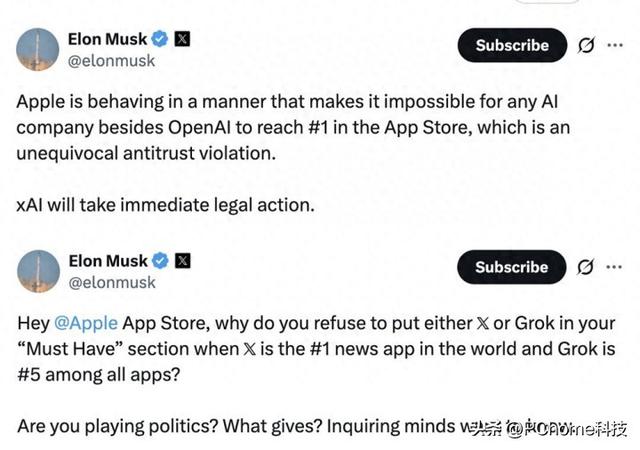Click the Subscribe button on the second tweet
640x450 pixels.
[511, 267]
